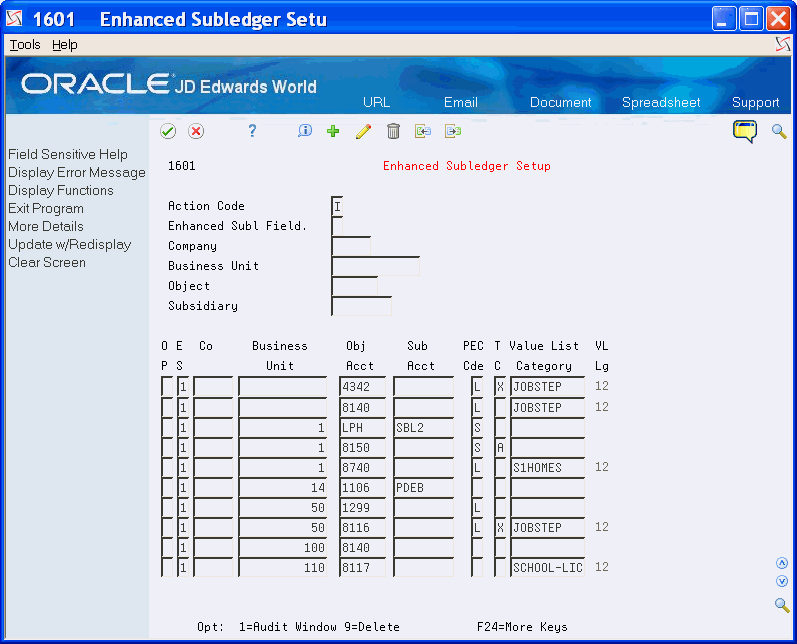Click the Company input field
The image size is (797, 644).
[351, 246]
